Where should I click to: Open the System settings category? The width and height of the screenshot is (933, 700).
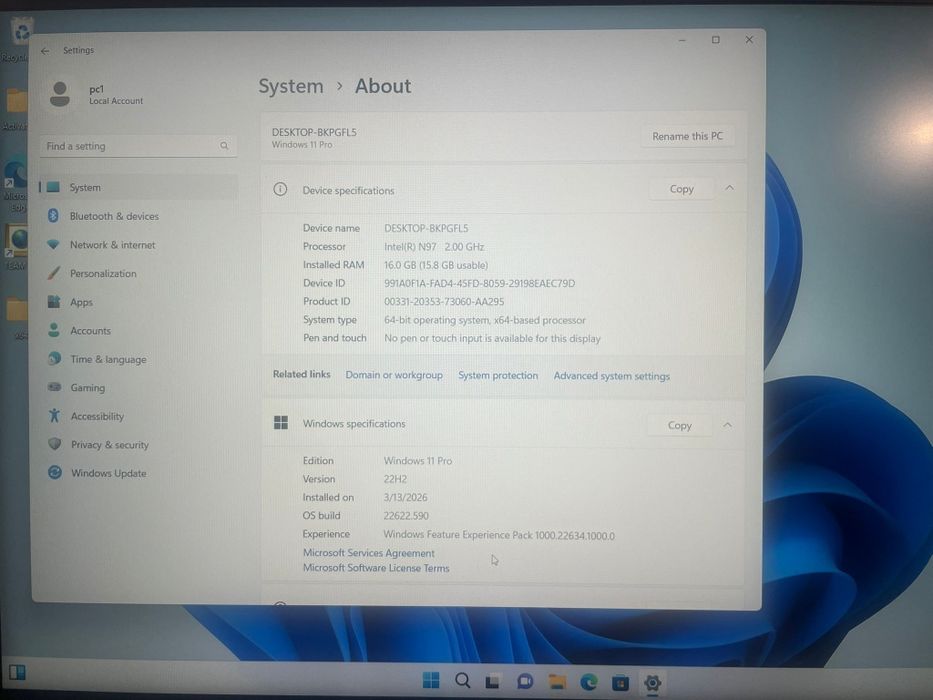pyautogui.click(x=139, y=188)
